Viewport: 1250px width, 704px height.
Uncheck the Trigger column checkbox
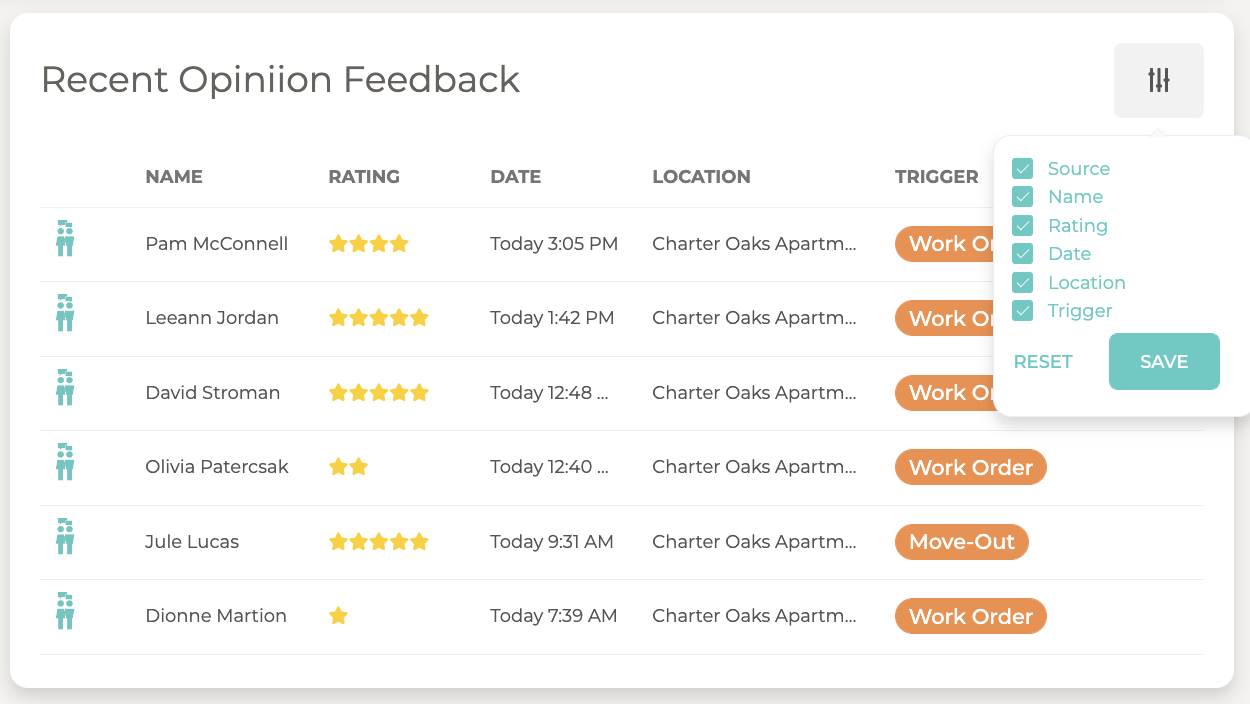1022,311
